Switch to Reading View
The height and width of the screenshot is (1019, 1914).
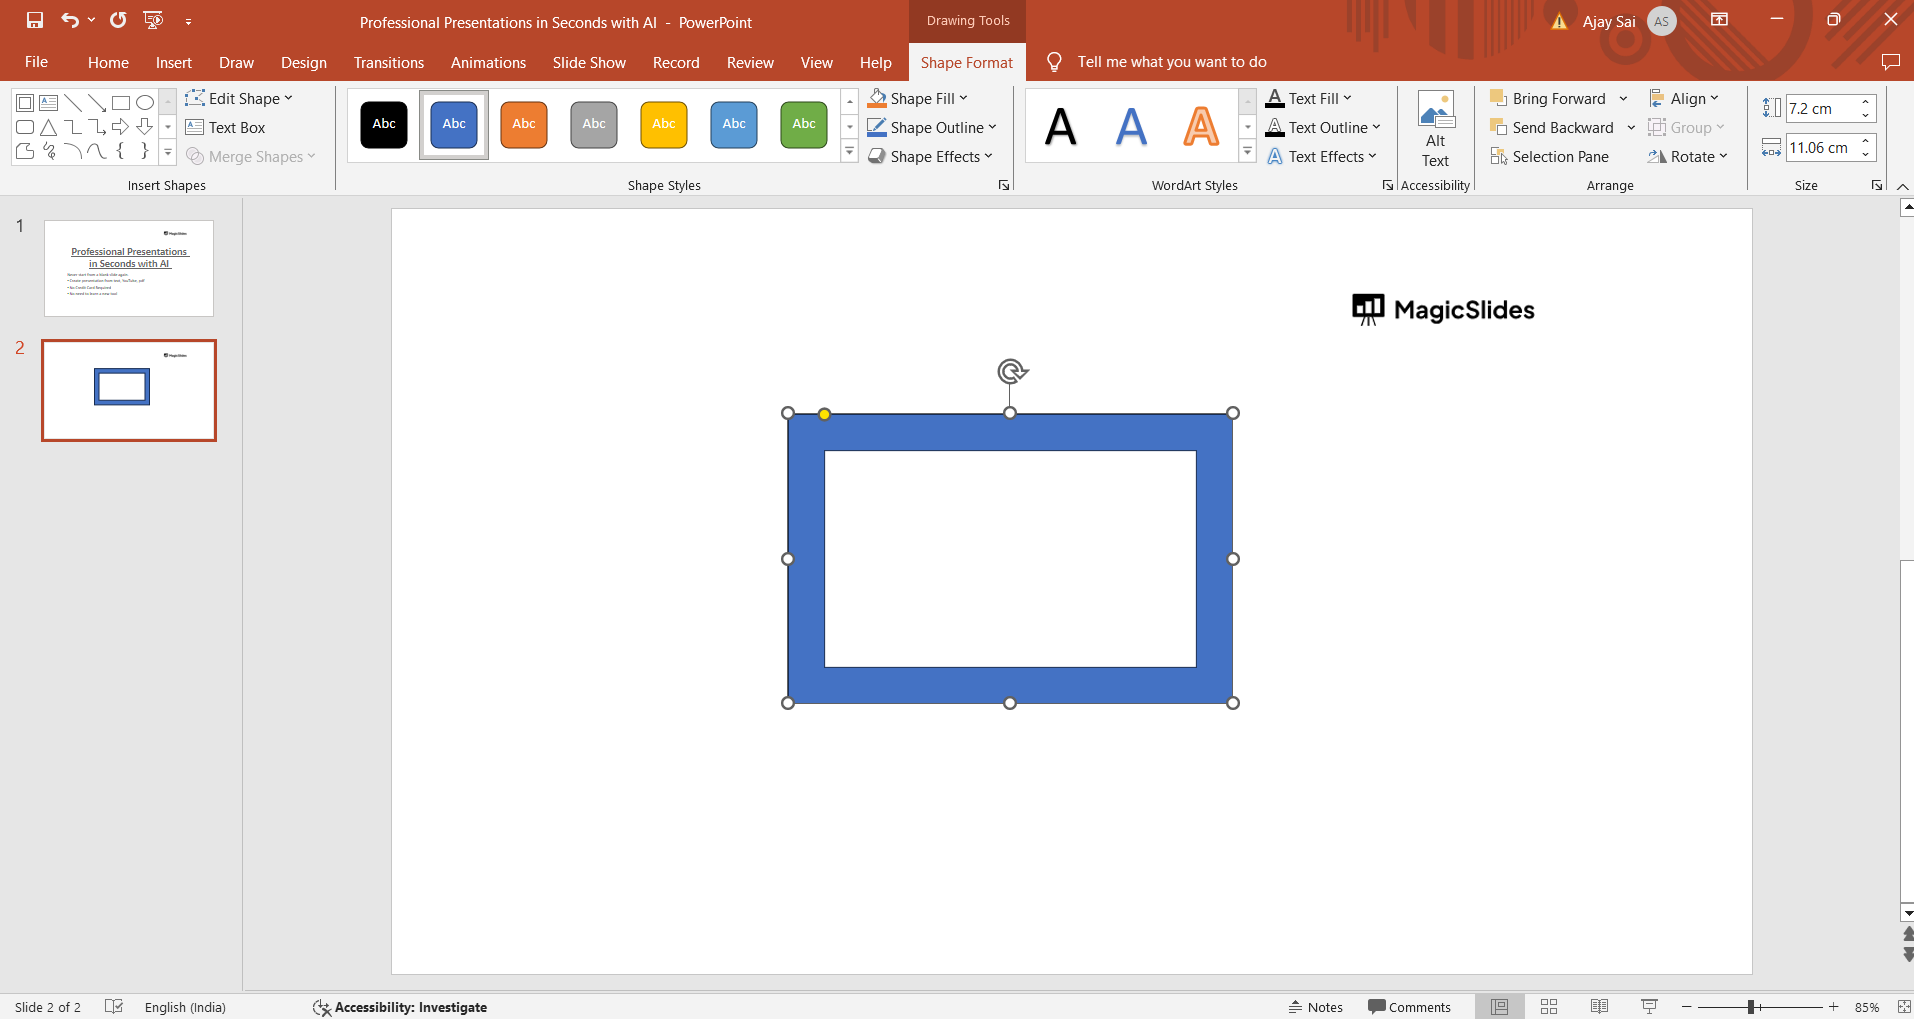click(1599, 1007)
